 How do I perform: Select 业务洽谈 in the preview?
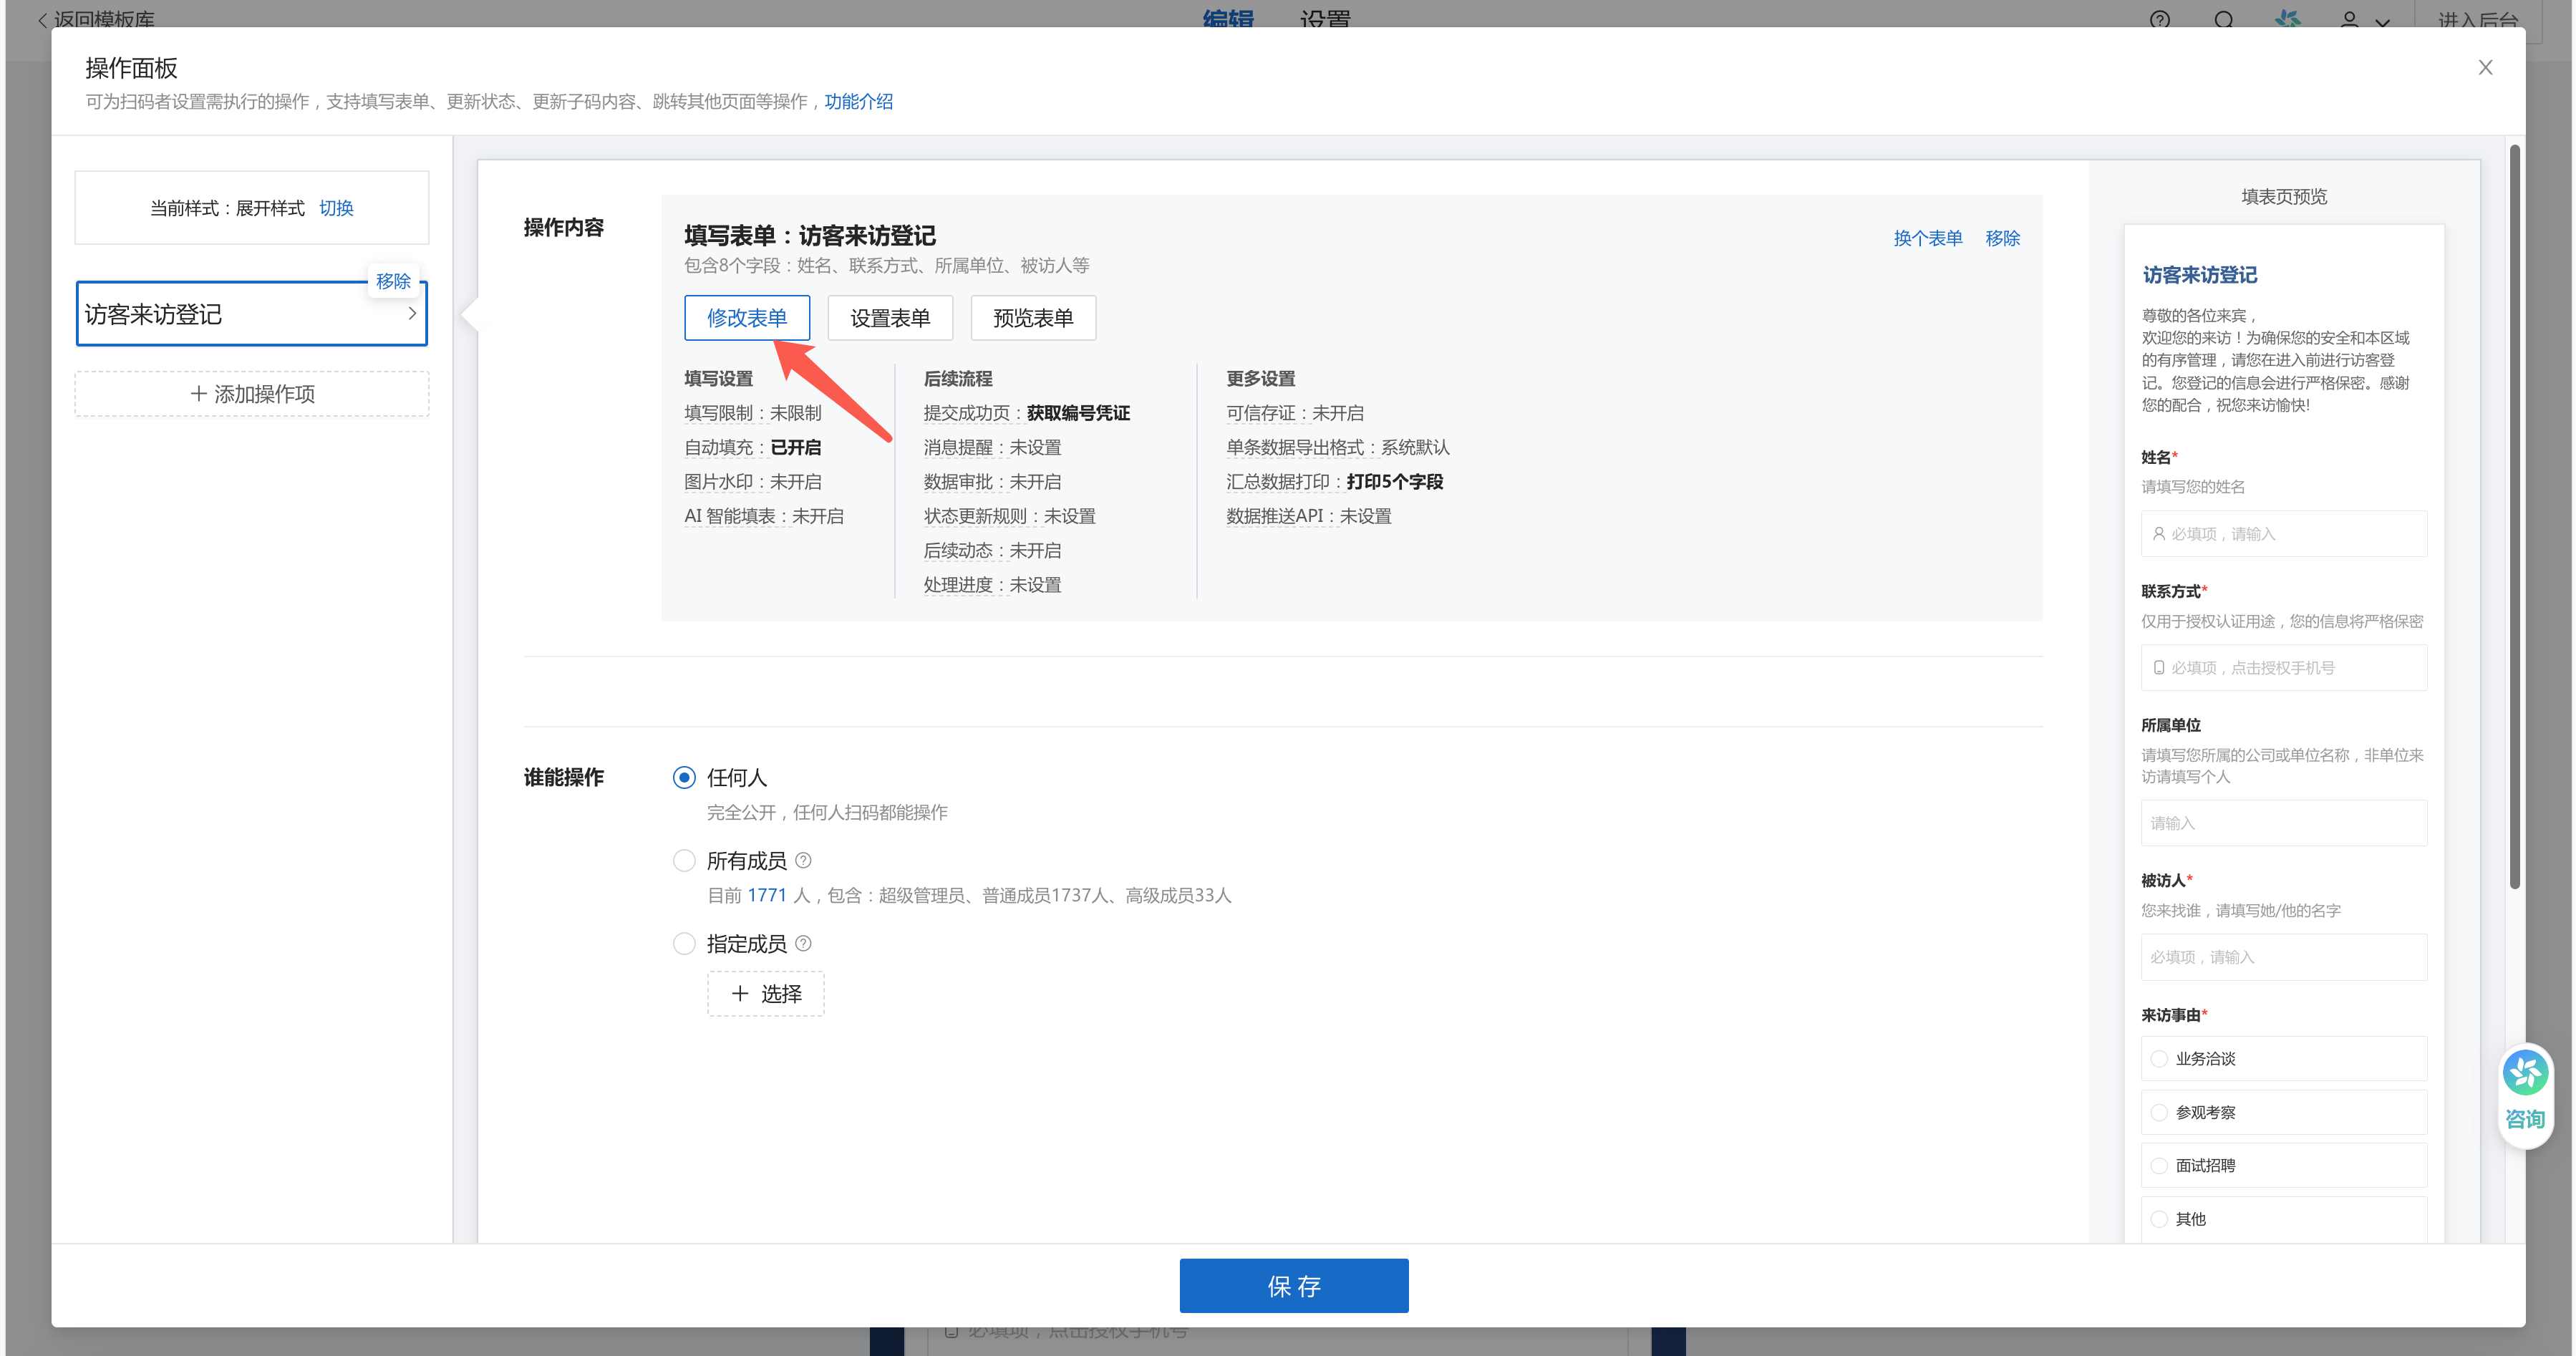[2284, 1059]
